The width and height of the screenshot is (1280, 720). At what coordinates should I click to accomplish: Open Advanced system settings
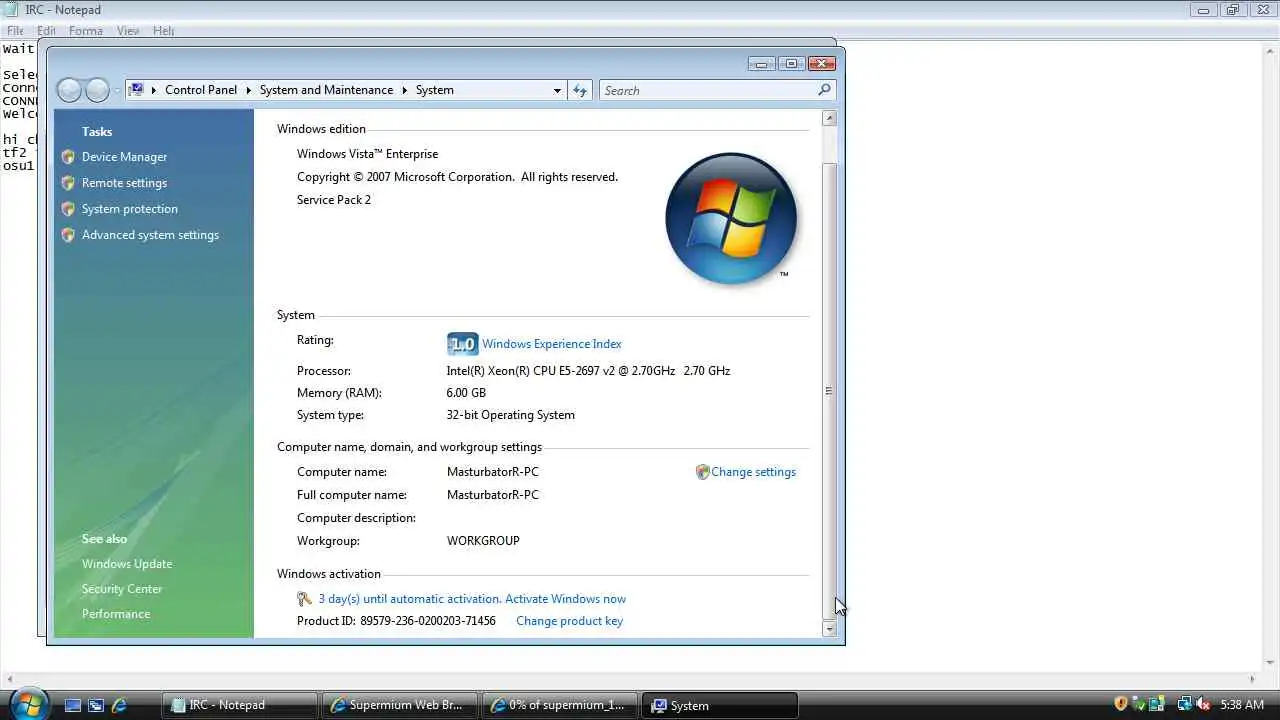tap(150, 235)
